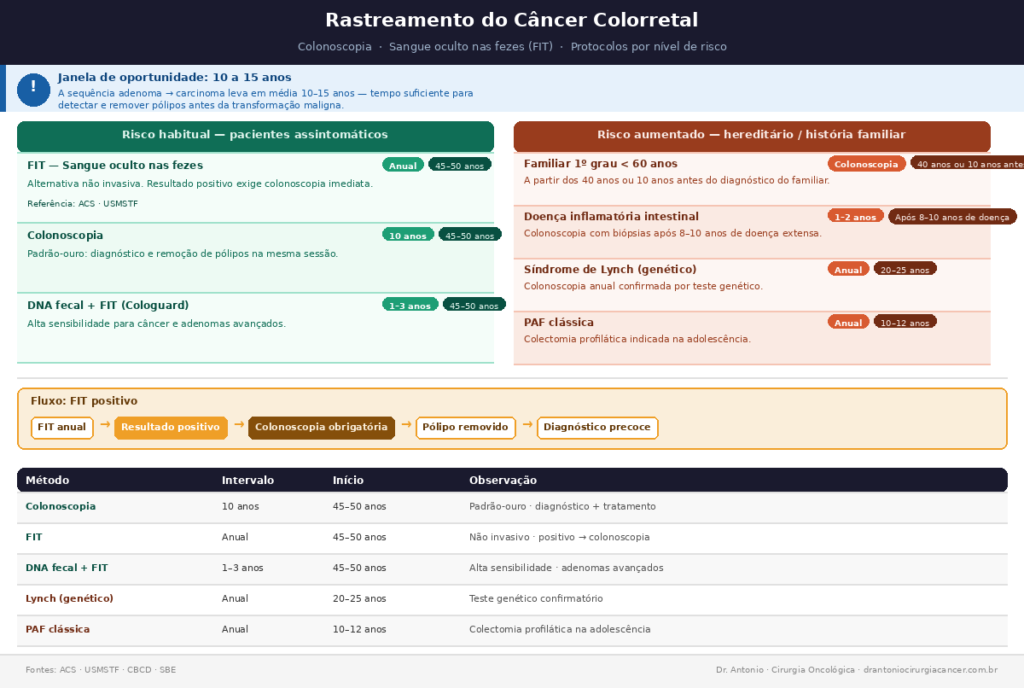Viewport: 1024px width, 688px height.
Task: Click 'Teste genético confirmatório' observation
Action: 536,598
